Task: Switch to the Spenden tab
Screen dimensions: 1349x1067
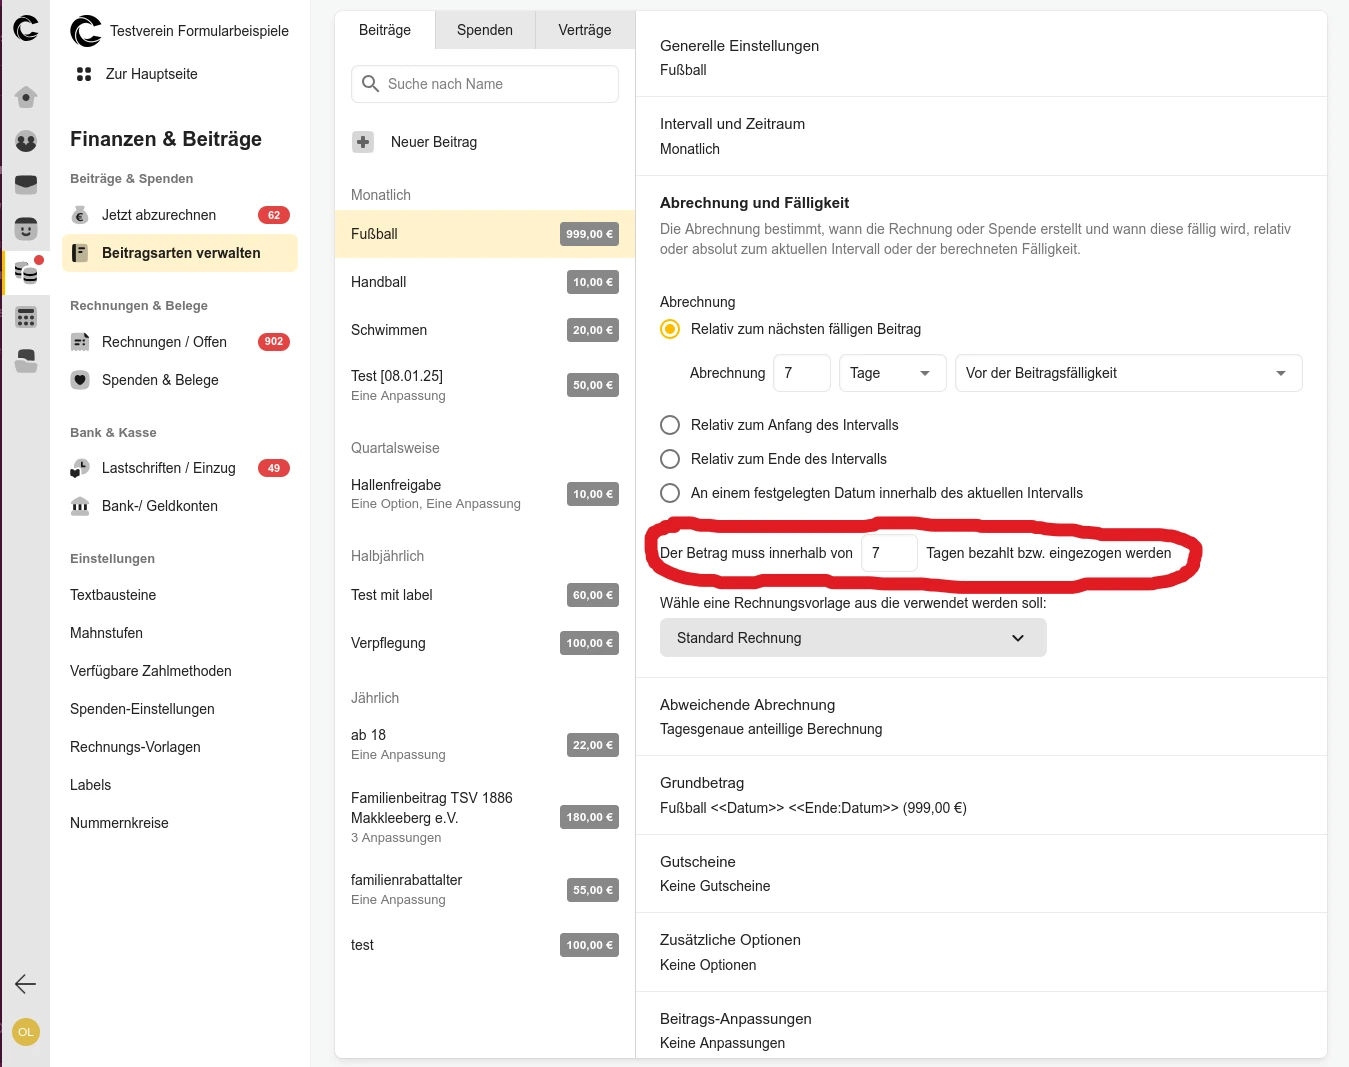Action: tap(485, 30)
